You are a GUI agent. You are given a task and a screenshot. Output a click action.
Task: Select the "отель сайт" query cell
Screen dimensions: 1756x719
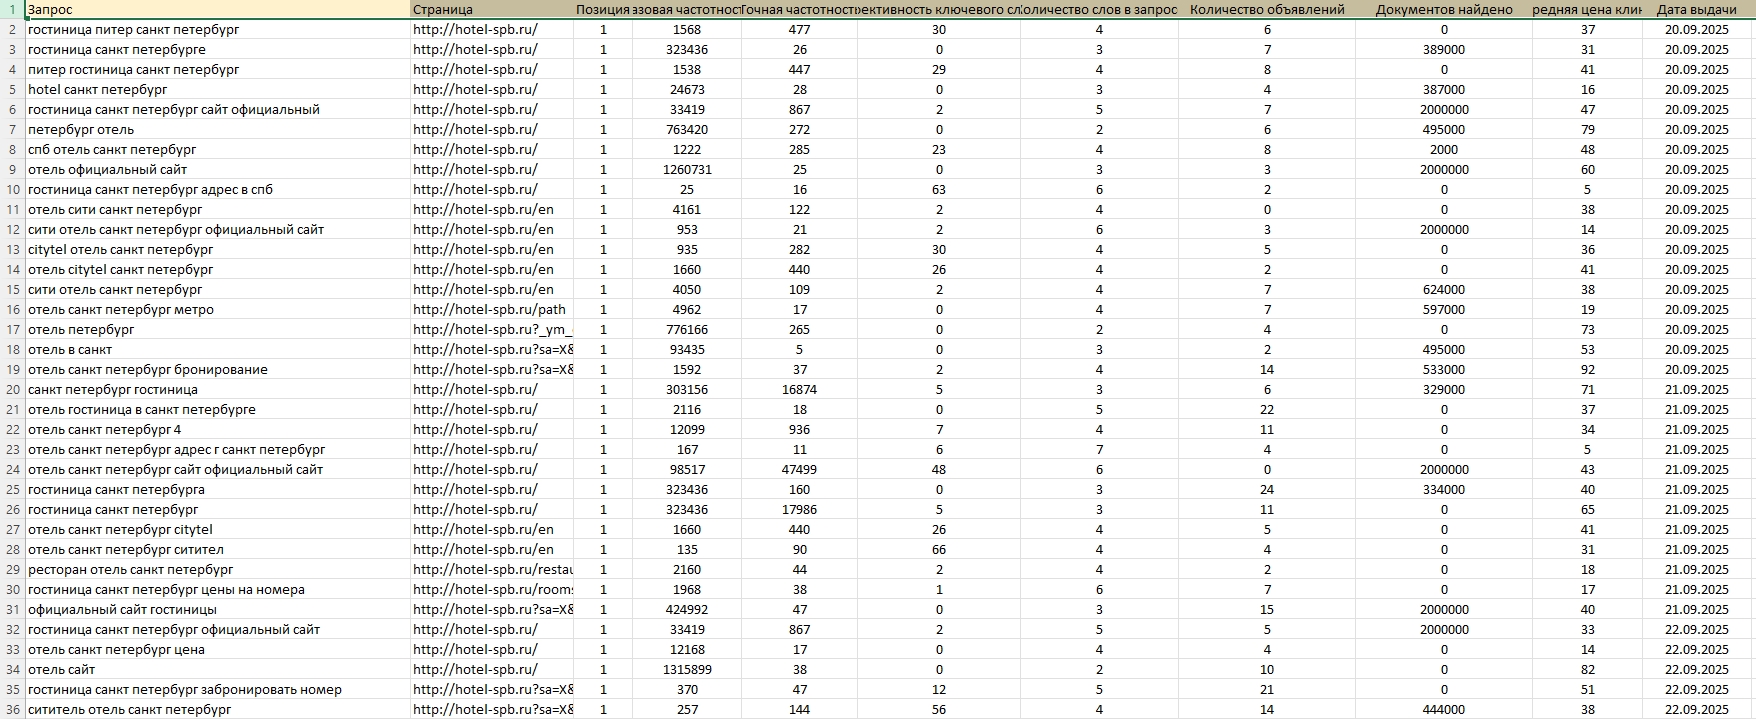coord(61,670)
